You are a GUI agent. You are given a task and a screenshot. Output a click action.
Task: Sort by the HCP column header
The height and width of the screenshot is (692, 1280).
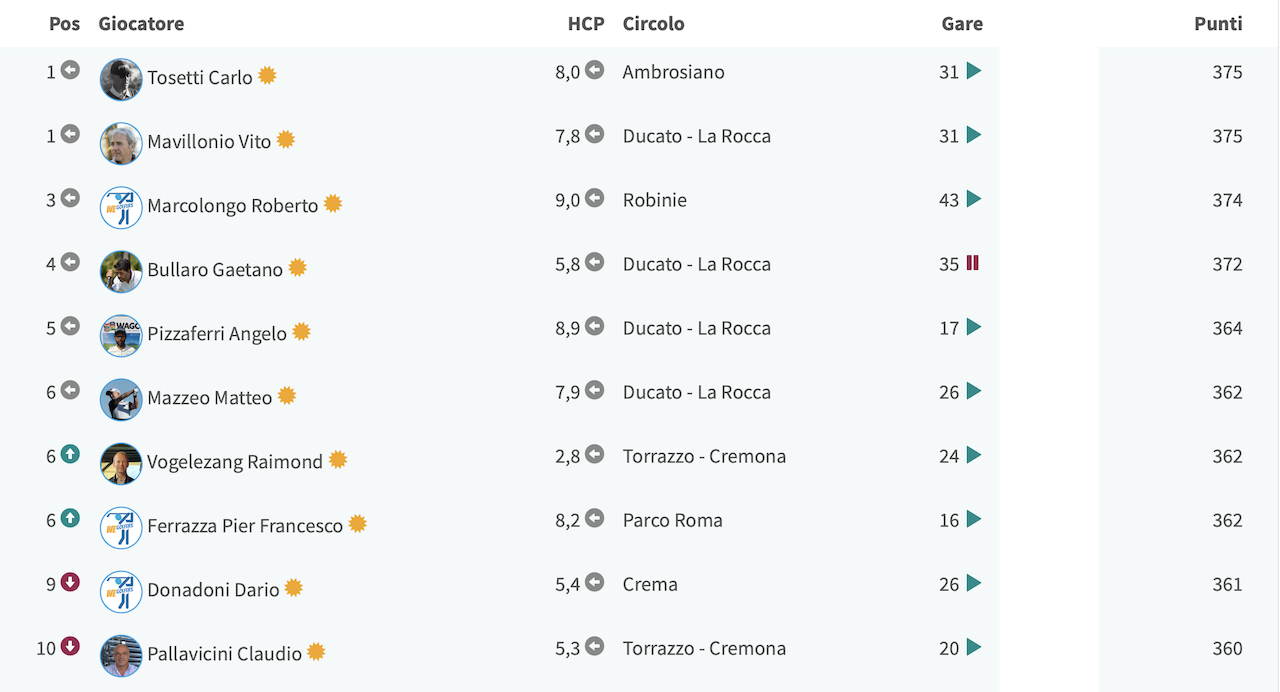click(586, 23)
